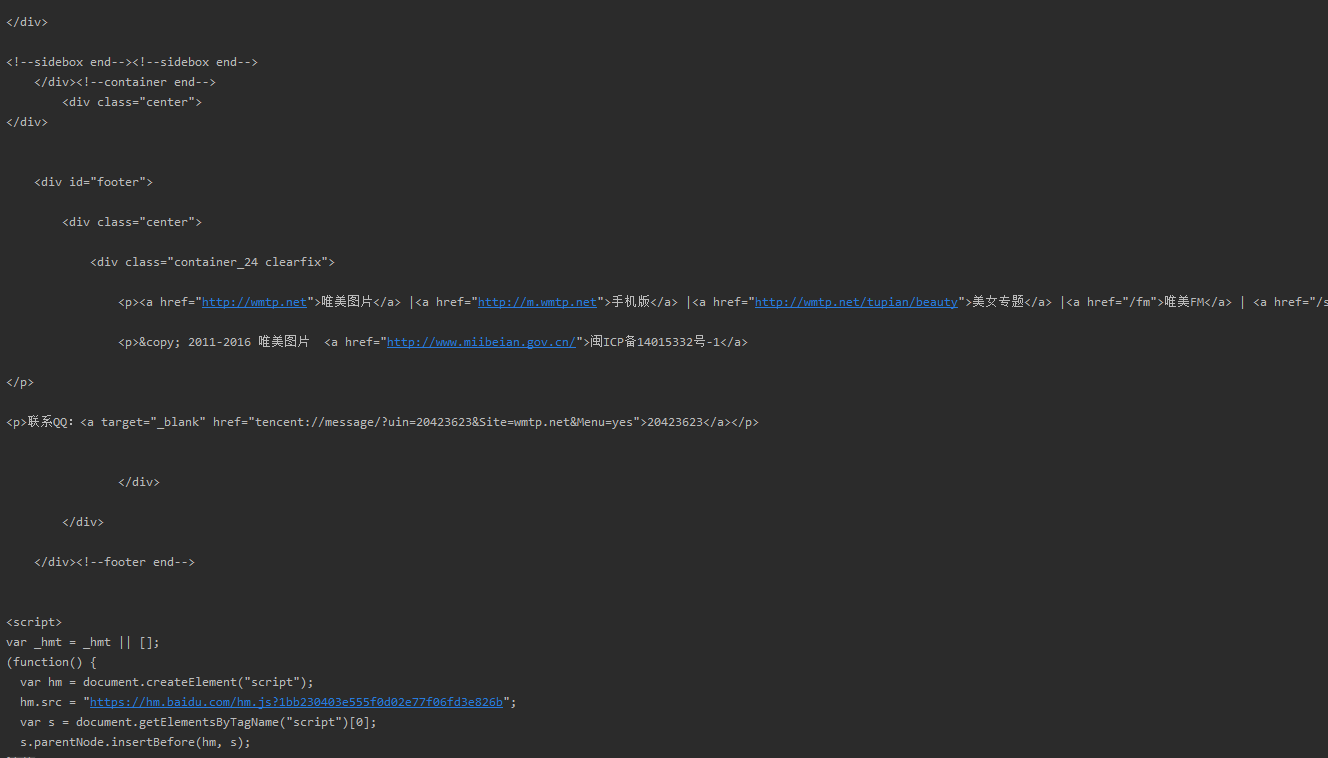Open the http://wmtp.net link
Screen dimensions: 1328x758
point(254,302)
